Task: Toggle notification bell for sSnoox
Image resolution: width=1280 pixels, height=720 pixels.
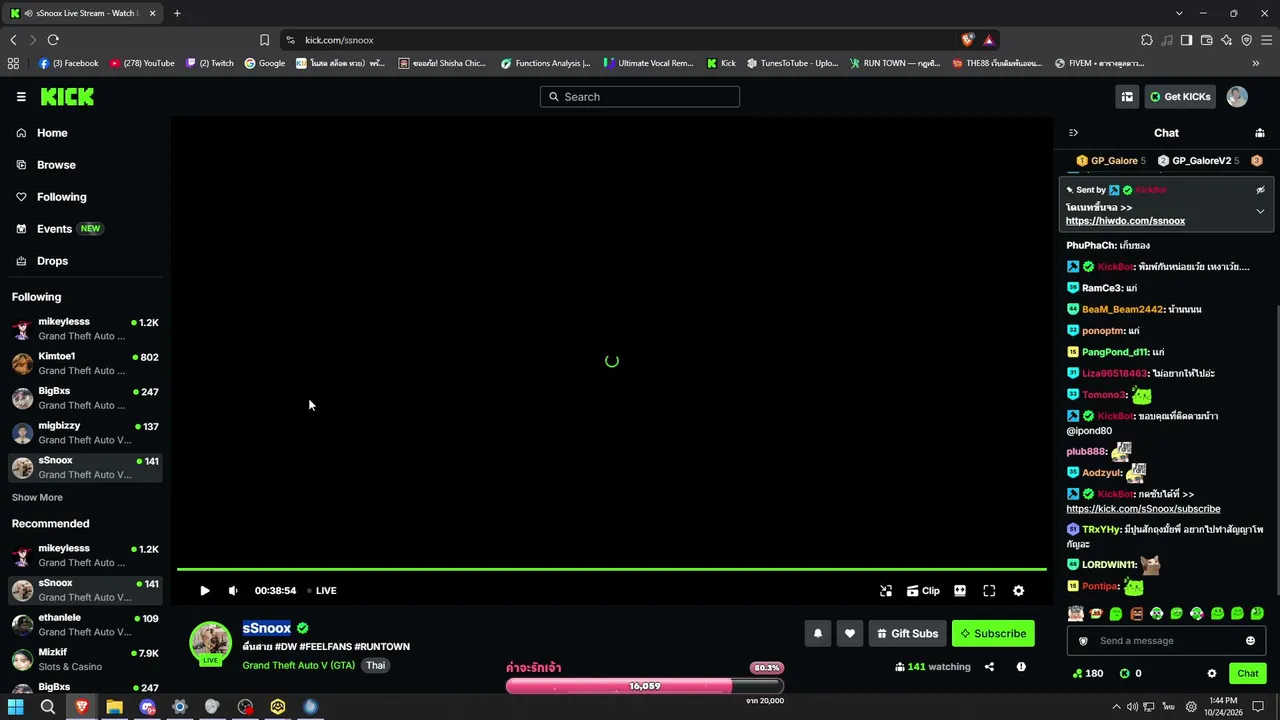Action: click(818, 633)
